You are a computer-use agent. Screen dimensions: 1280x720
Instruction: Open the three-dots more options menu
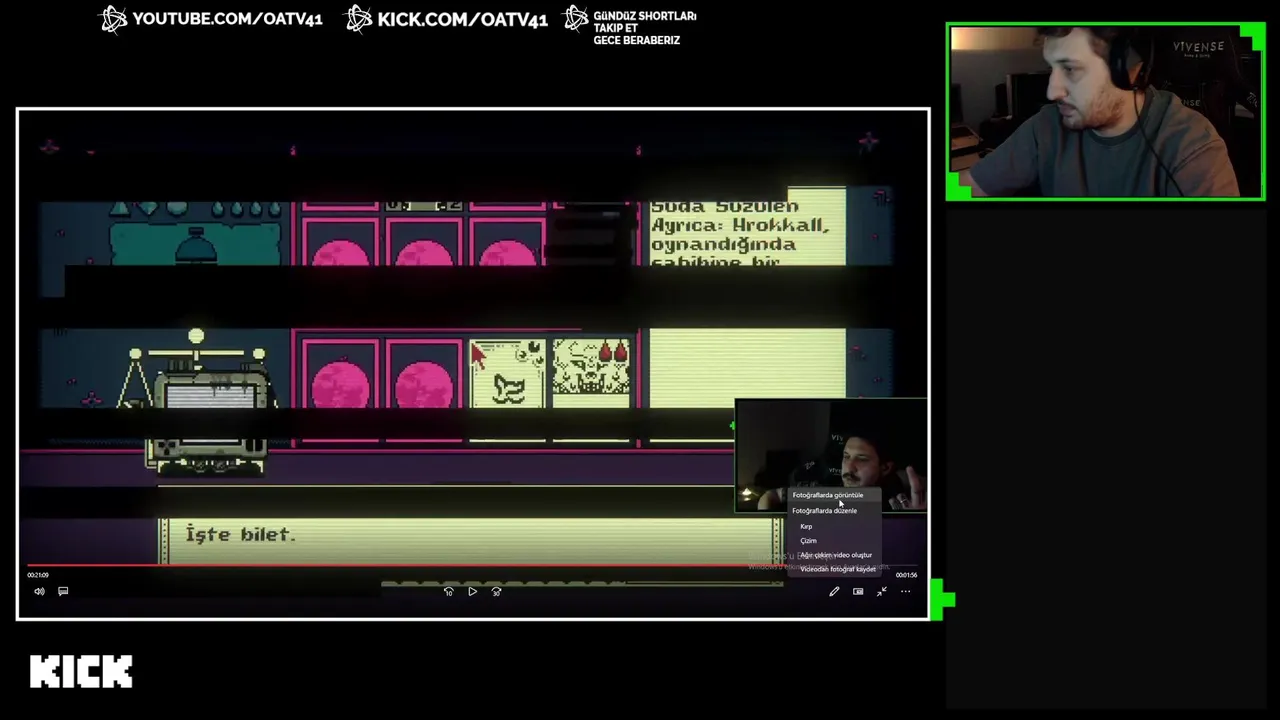pyautogui.click(x=906, y=591)
